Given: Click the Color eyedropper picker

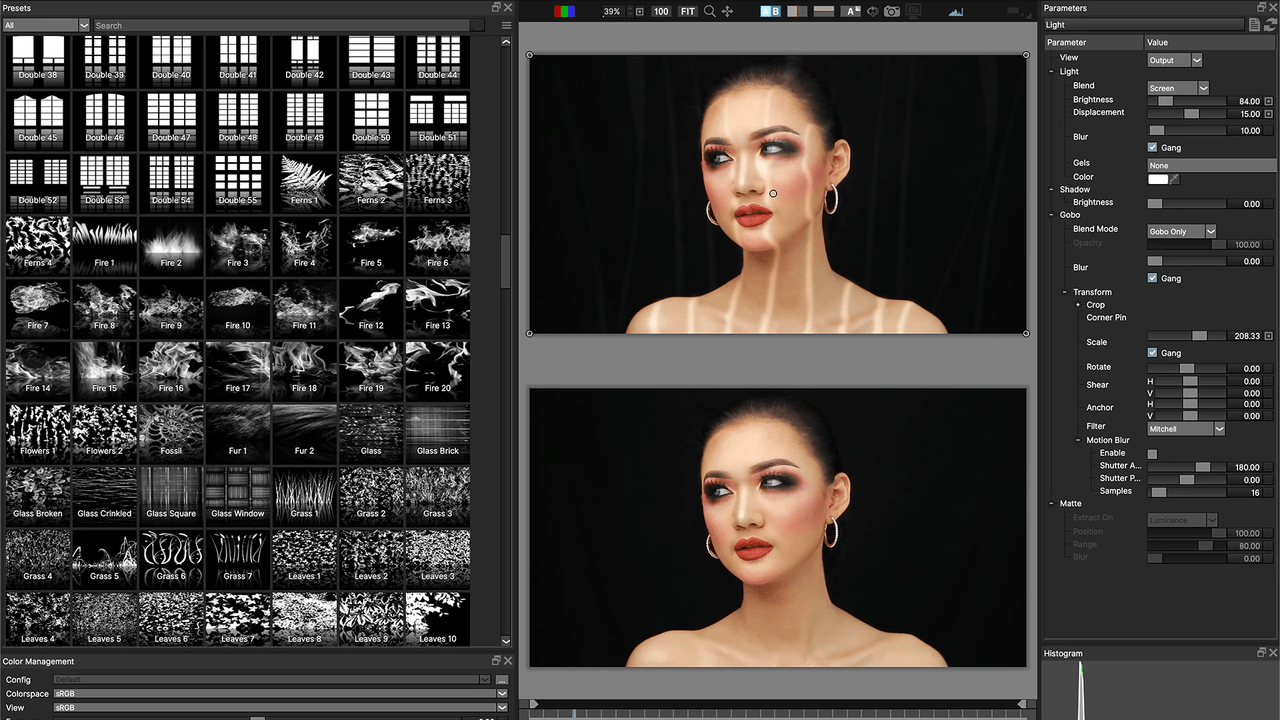Looking at the screenshot, I should [x=1175, y=179].
